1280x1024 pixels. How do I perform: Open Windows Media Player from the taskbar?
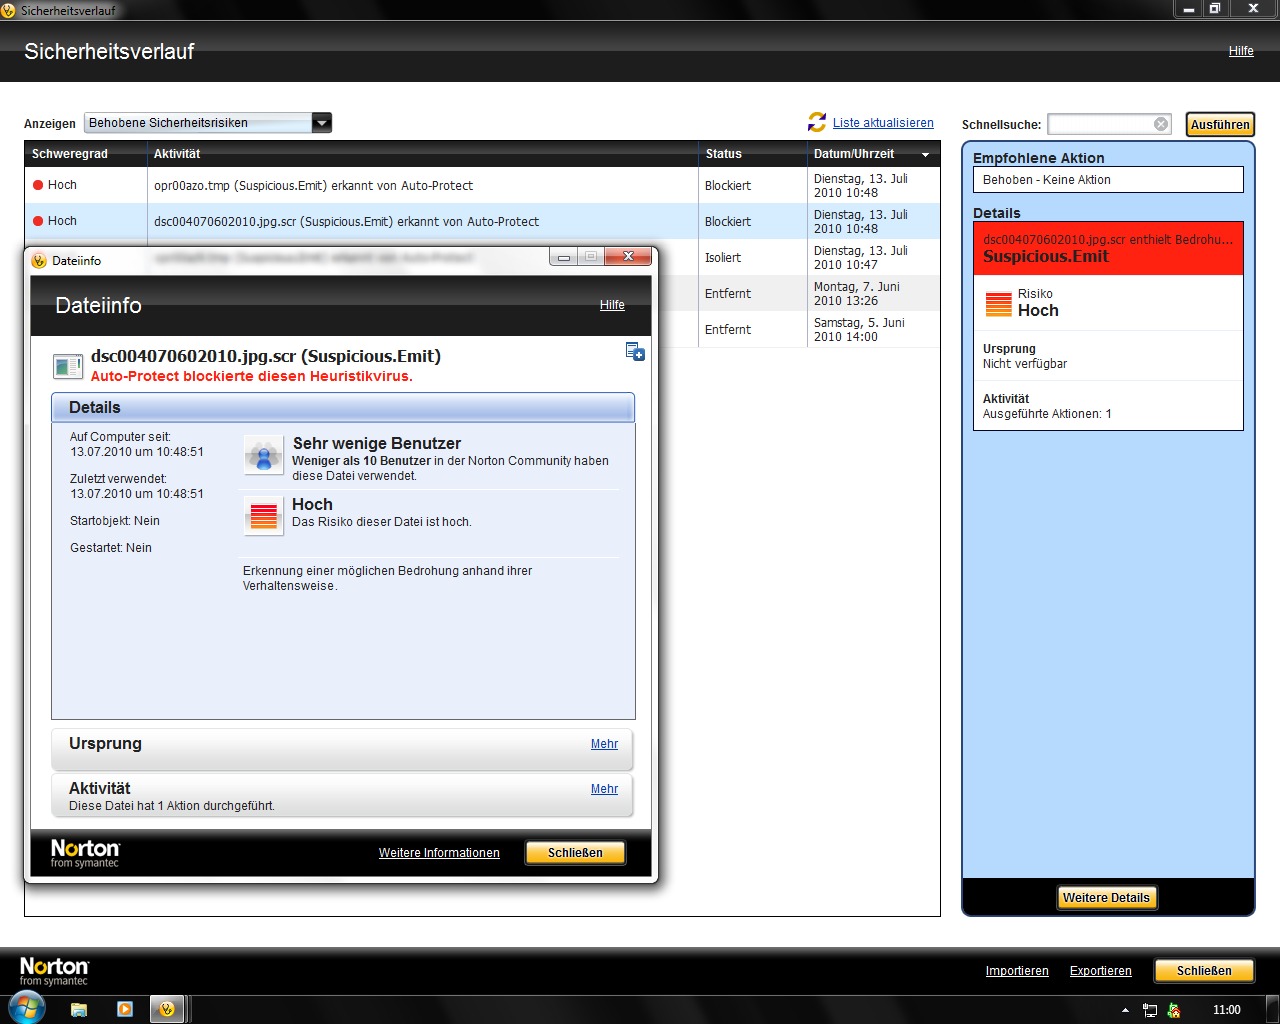click(125, 1009)
